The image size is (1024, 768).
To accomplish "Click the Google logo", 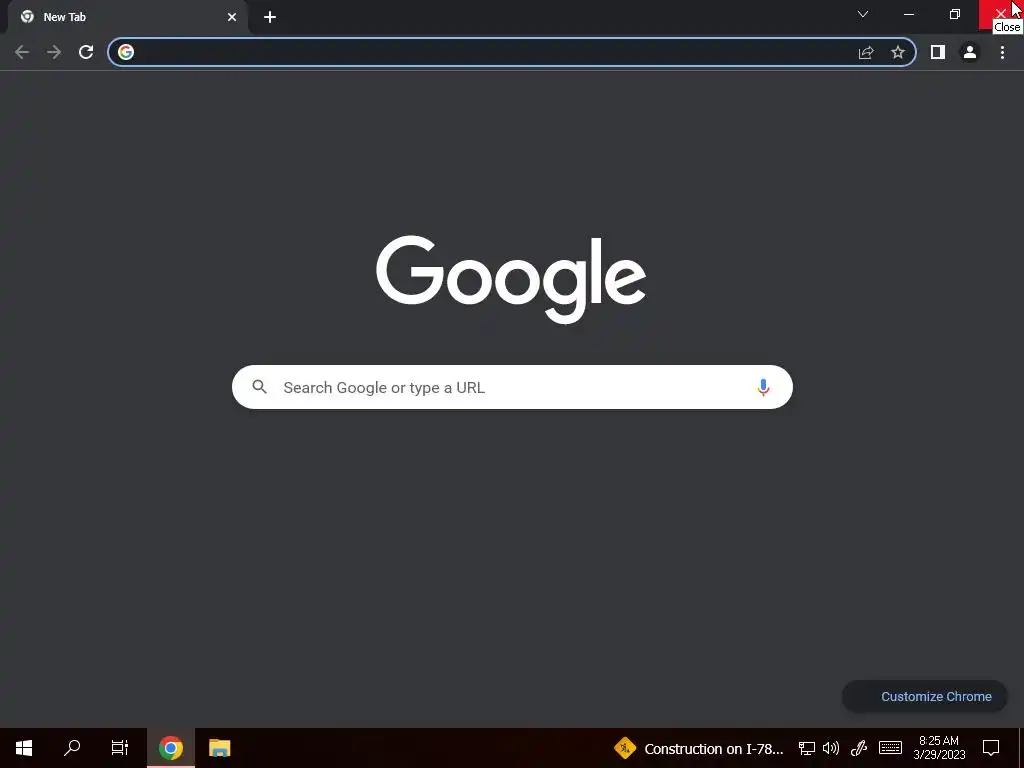I will pos(511,279).
